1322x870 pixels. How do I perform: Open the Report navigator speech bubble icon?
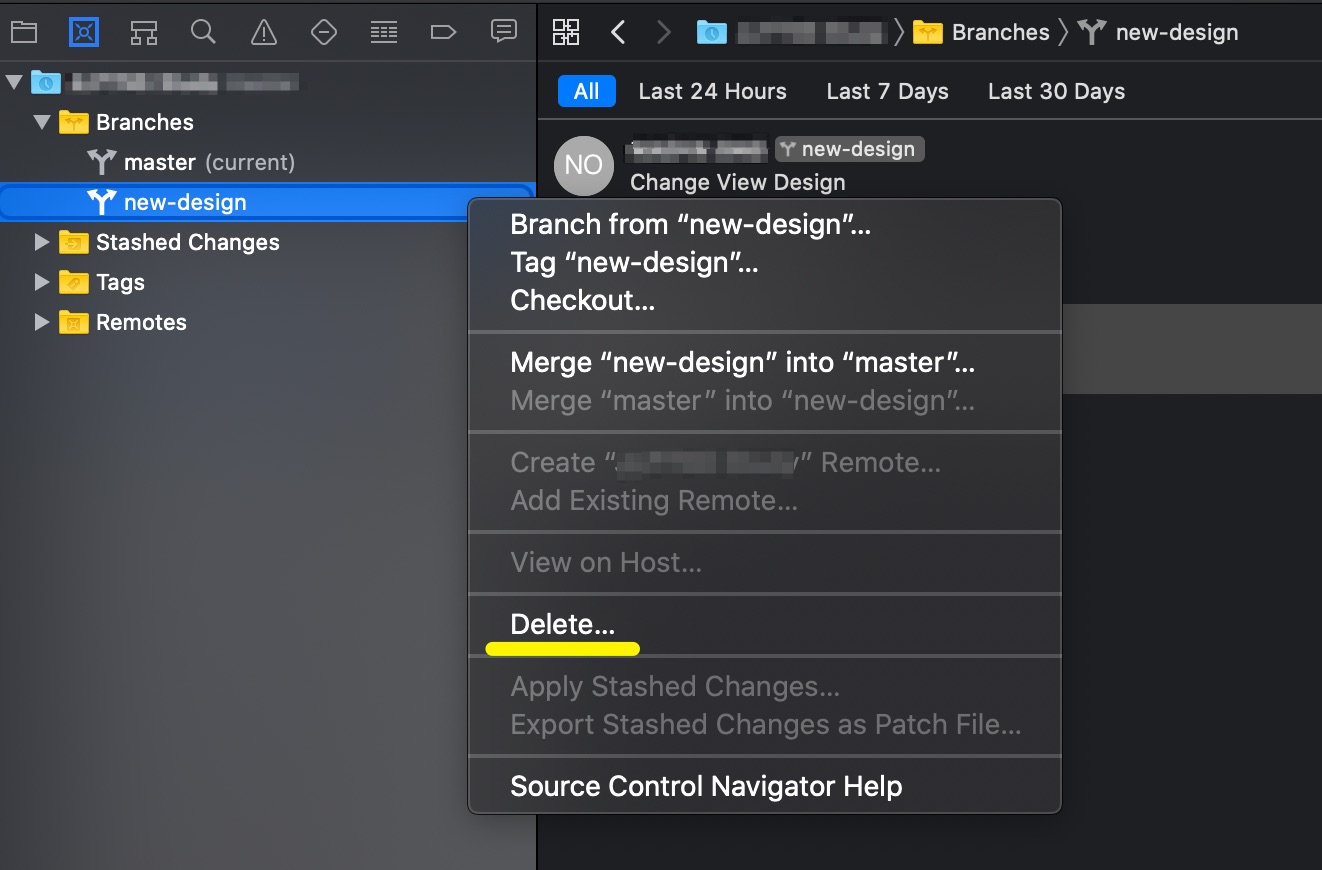[504, 31]
